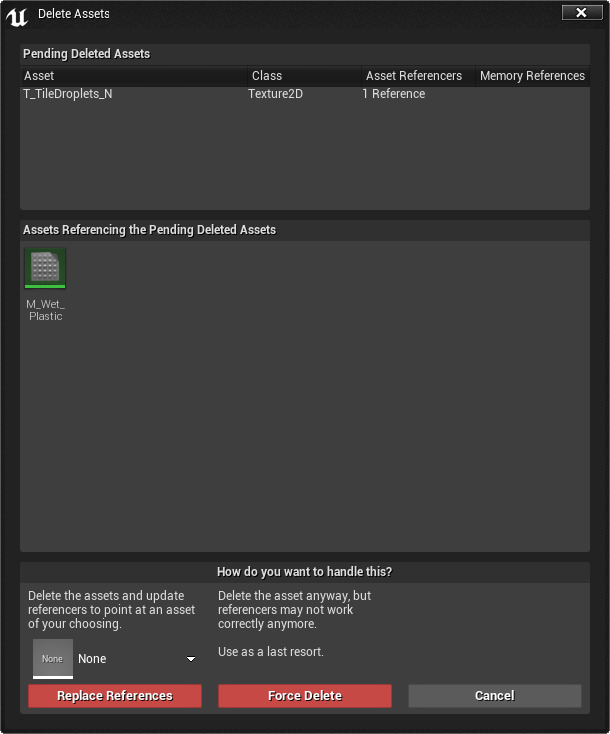
Task: Select the T_TileDroplets_N asset row
Action: point(305,94)
